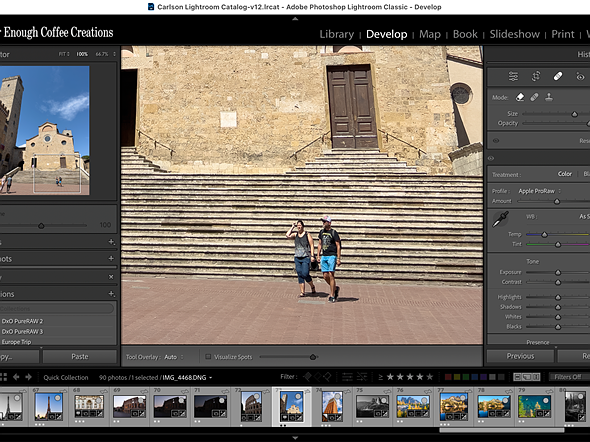Select filmstrip thumbnail number 76
Screen dimensions: 590x442
coord(413,407)
